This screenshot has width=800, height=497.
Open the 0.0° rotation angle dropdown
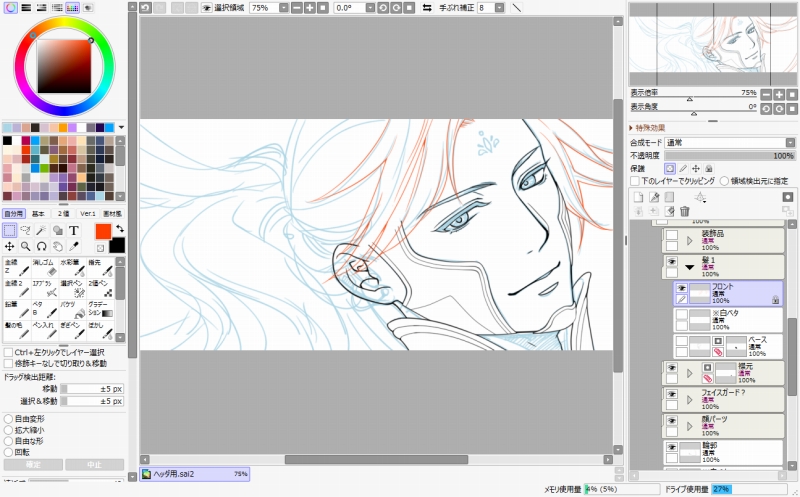pyautogui.click(x=370, y=8)
